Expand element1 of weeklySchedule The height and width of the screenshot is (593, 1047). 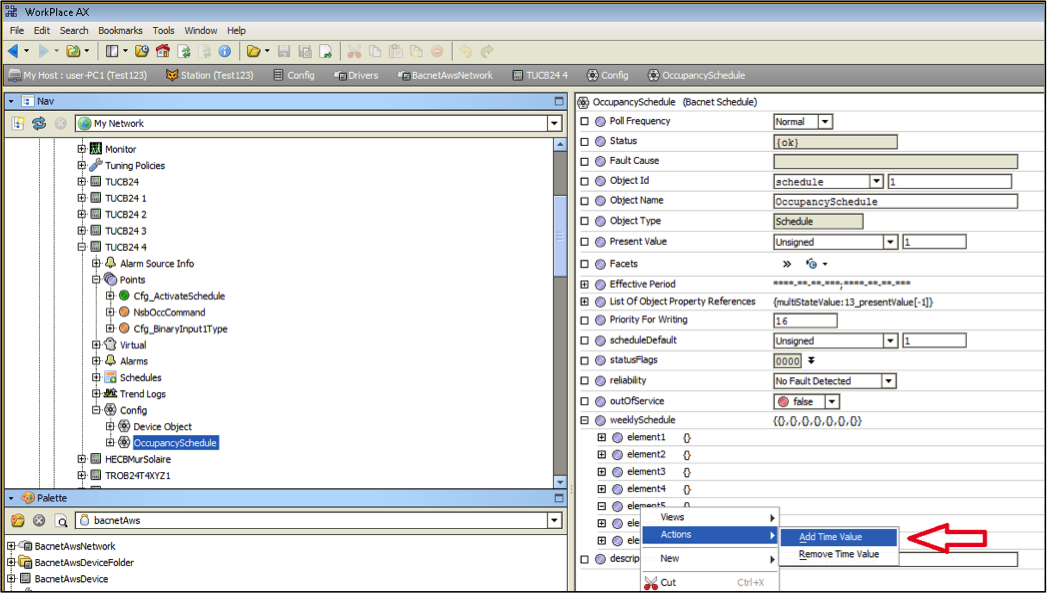coord(602,437)
